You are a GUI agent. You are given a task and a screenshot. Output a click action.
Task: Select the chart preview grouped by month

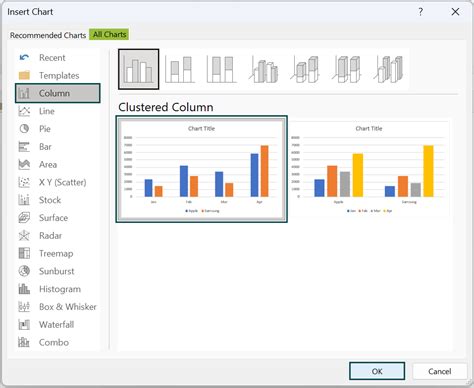tap(202, 169)
